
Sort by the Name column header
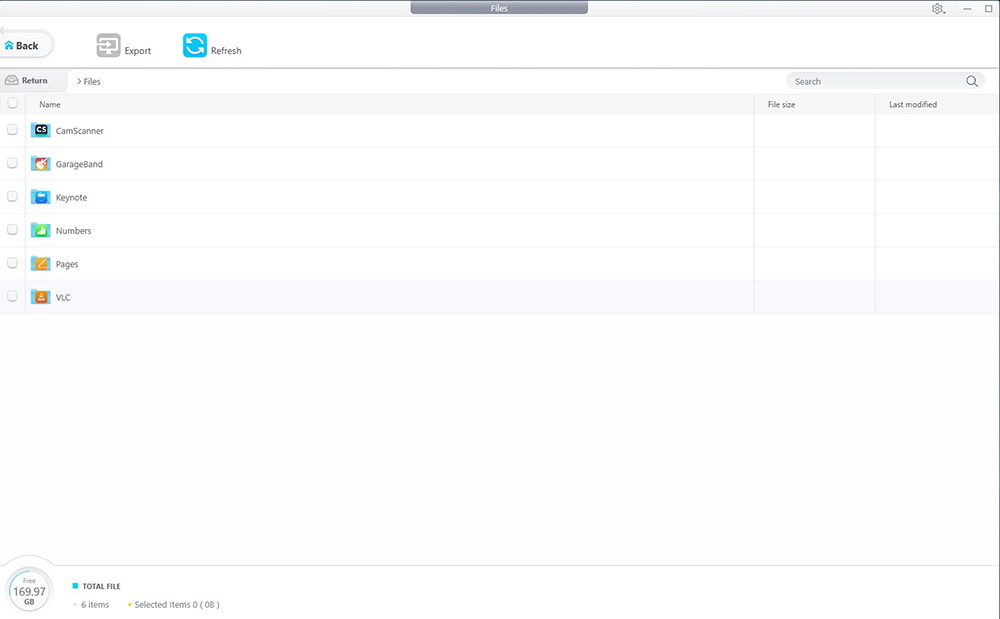(x=50, y=105)
